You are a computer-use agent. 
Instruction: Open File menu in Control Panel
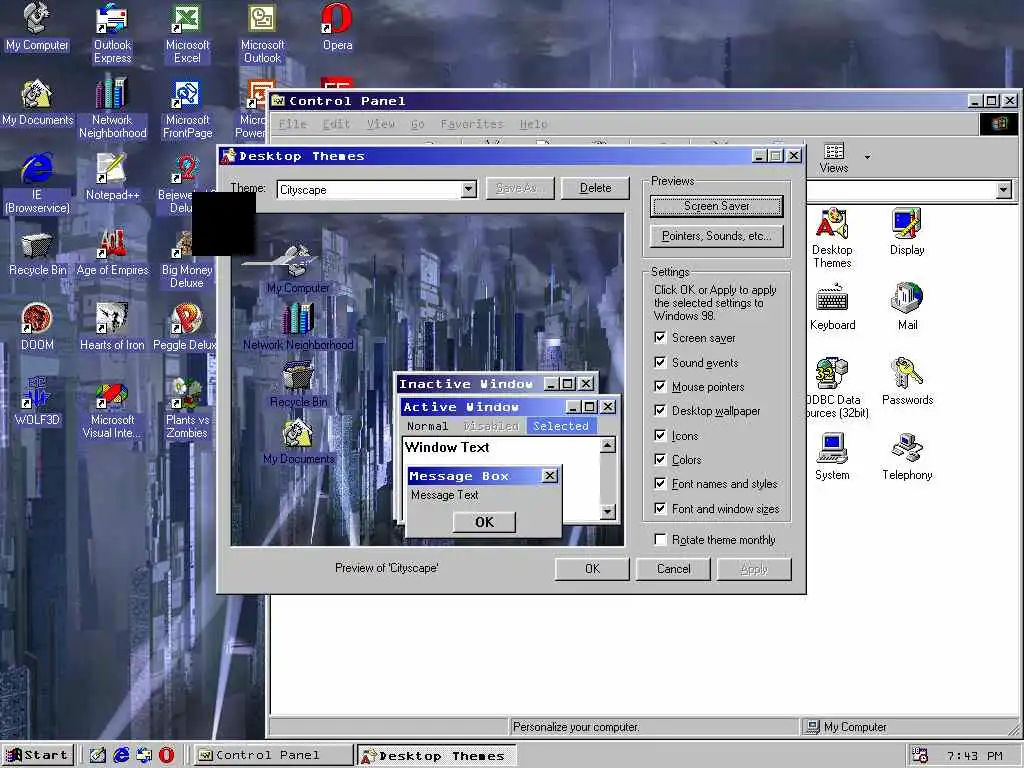pos(293,123)
